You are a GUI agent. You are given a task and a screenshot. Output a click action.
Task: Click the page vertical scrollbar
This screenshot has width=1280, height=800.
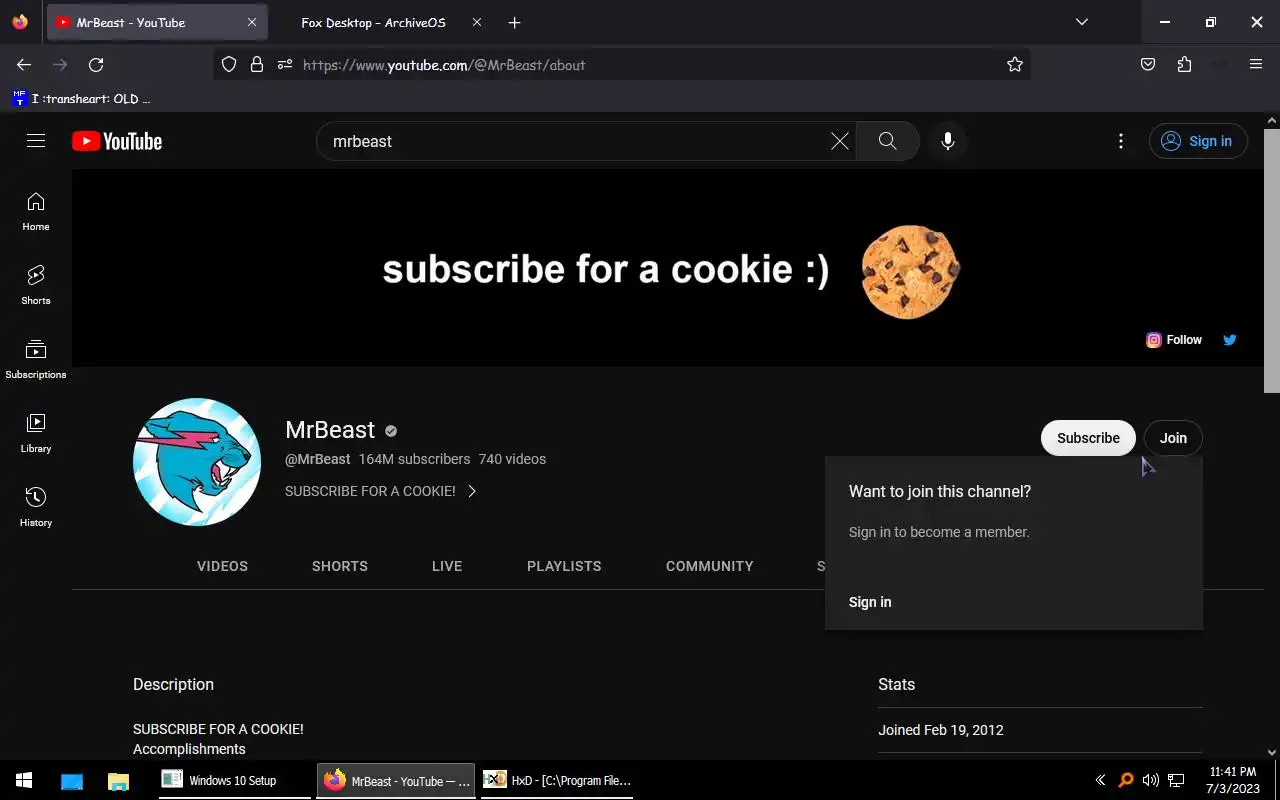point(1272,260)
